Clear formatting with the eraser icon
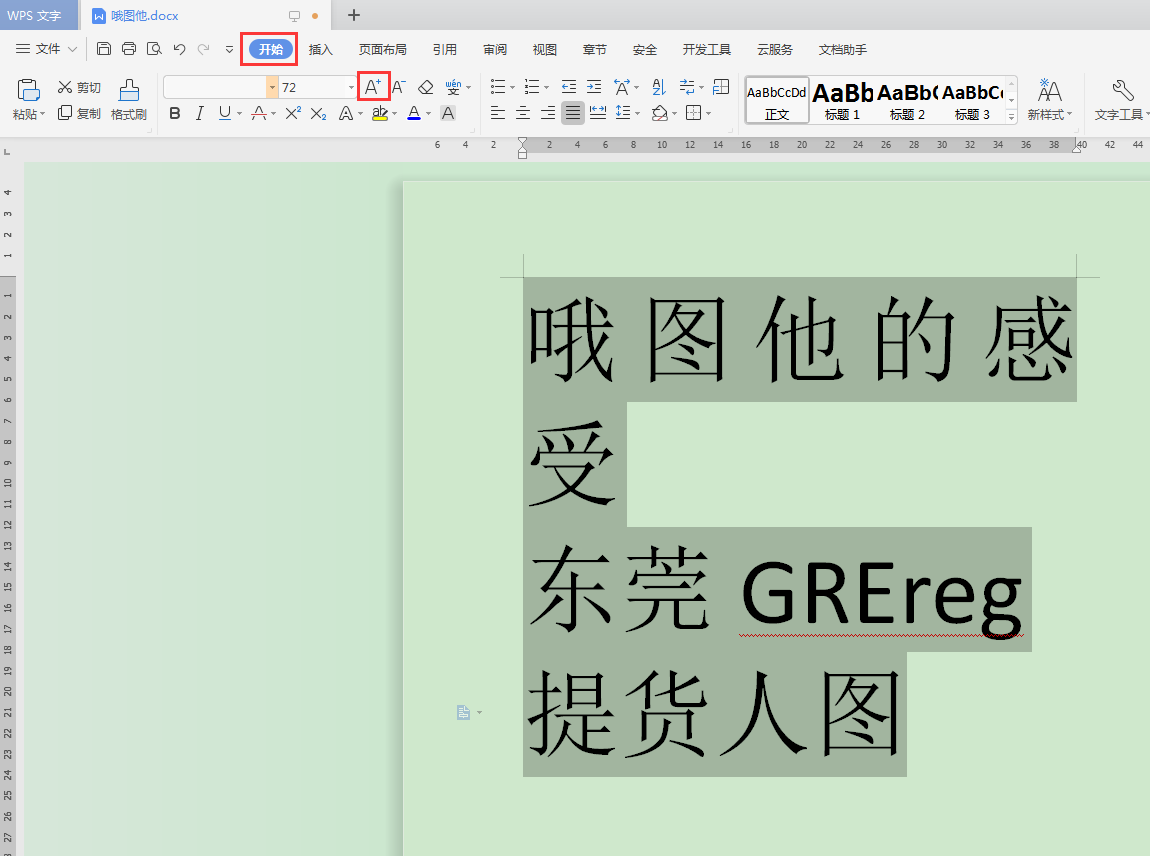This screenshot has width=1150, height=856. 425,87
